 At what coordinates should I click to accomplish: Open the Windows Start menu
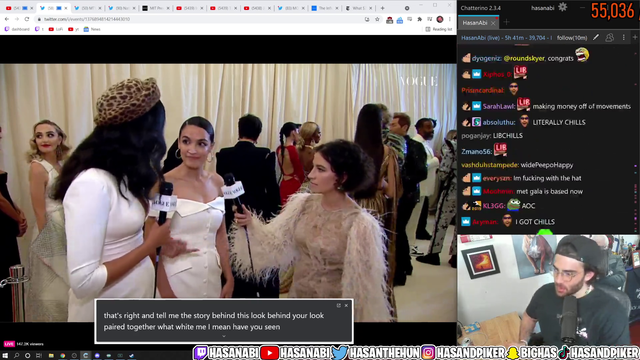click(5, 356)
